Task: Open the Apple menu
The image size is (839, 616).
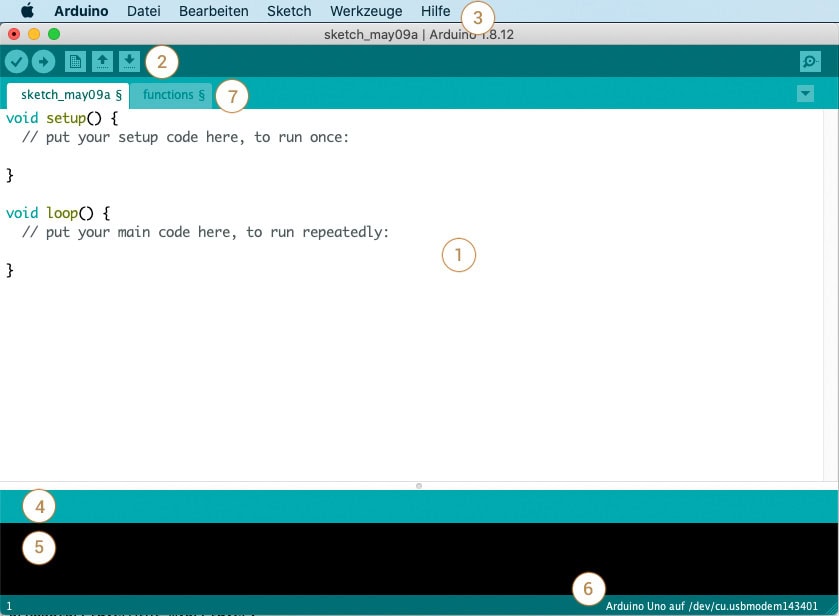Action: 27,11
